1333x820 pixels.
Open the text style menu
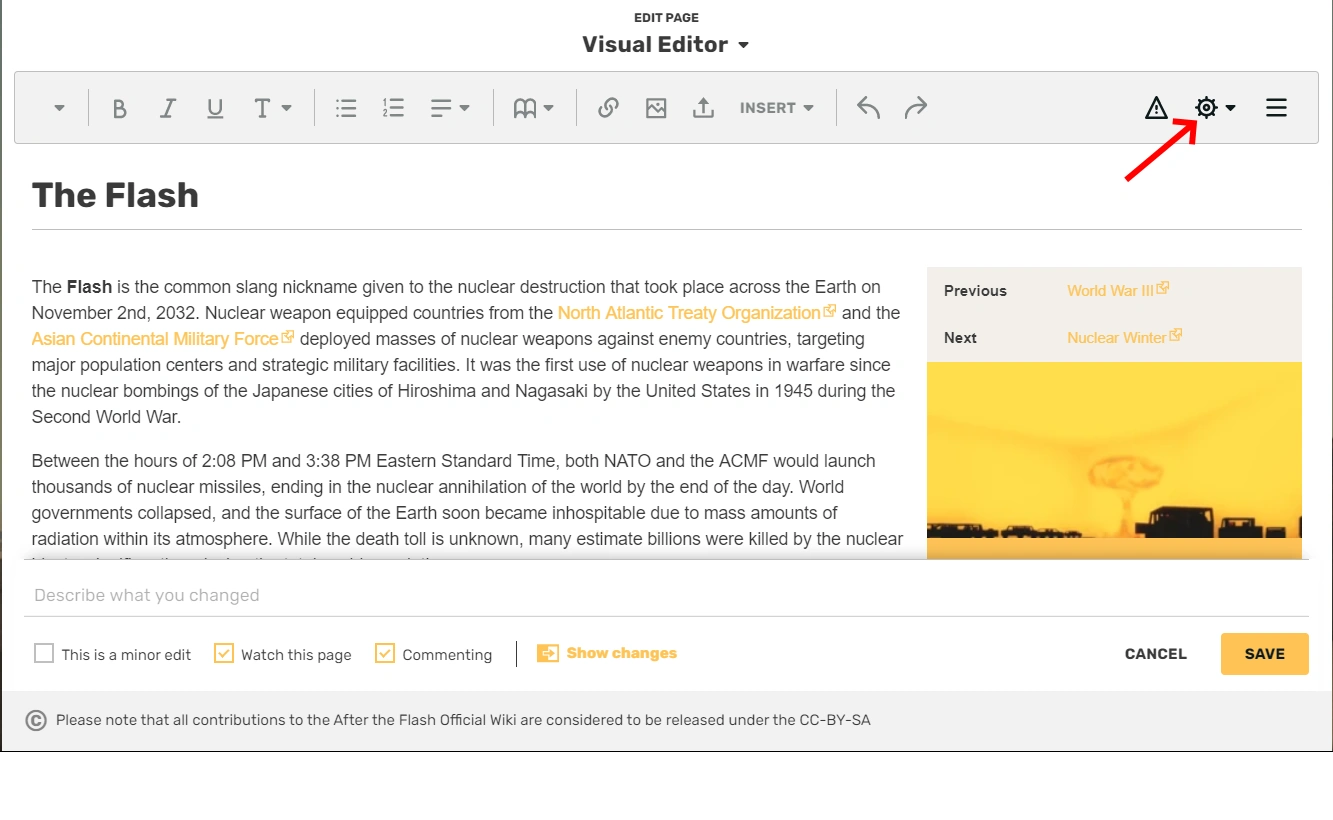click(272, 108)
